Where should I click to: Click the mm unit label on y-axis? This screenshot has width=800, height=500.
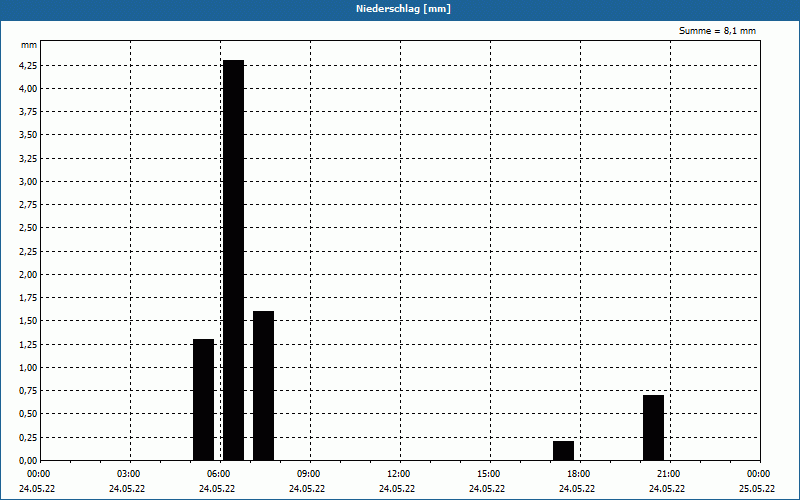pyautogui.click(x=29, y=45)
